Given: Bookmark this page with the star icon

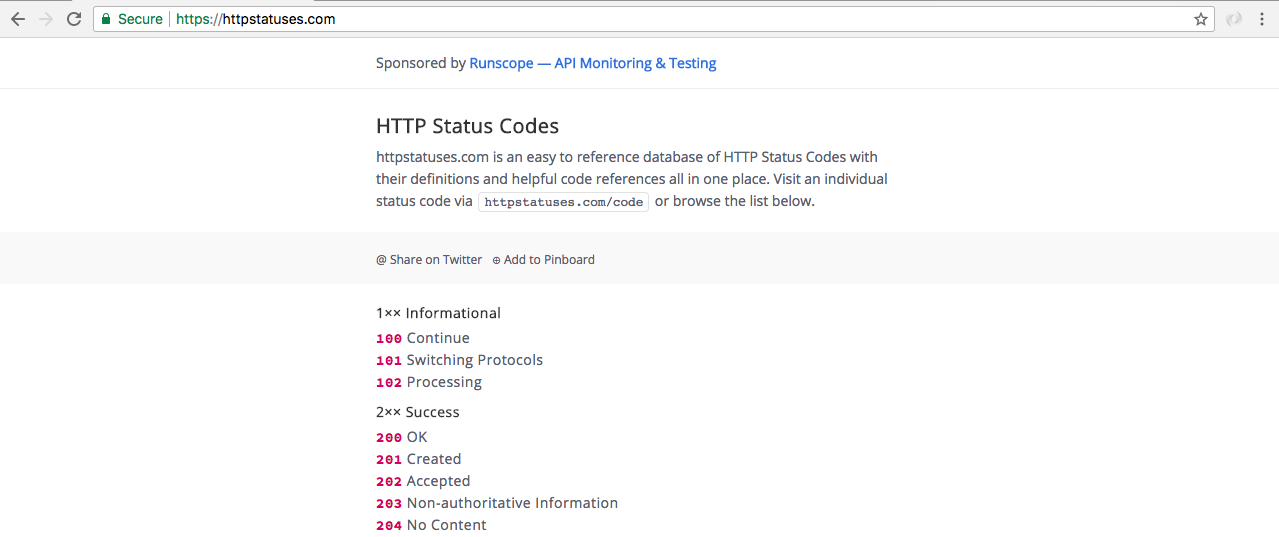Looking at the screenshot, I should 1200,19.
